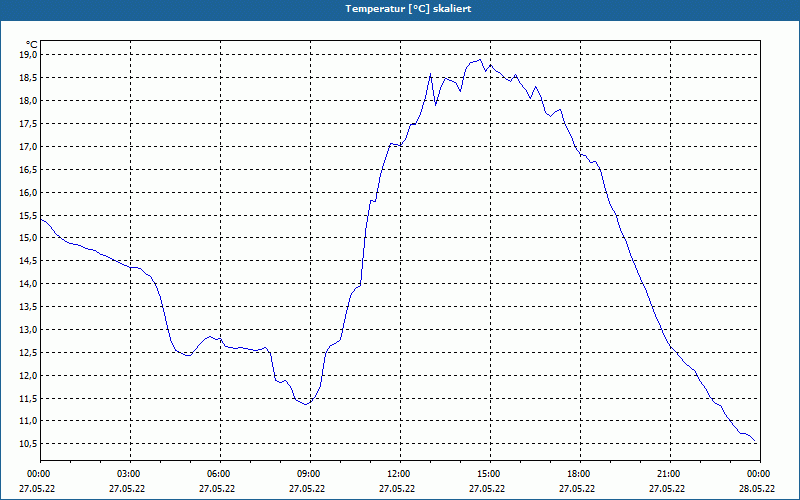Click the 27.05.22 date below 15:00

coord(487,488)
